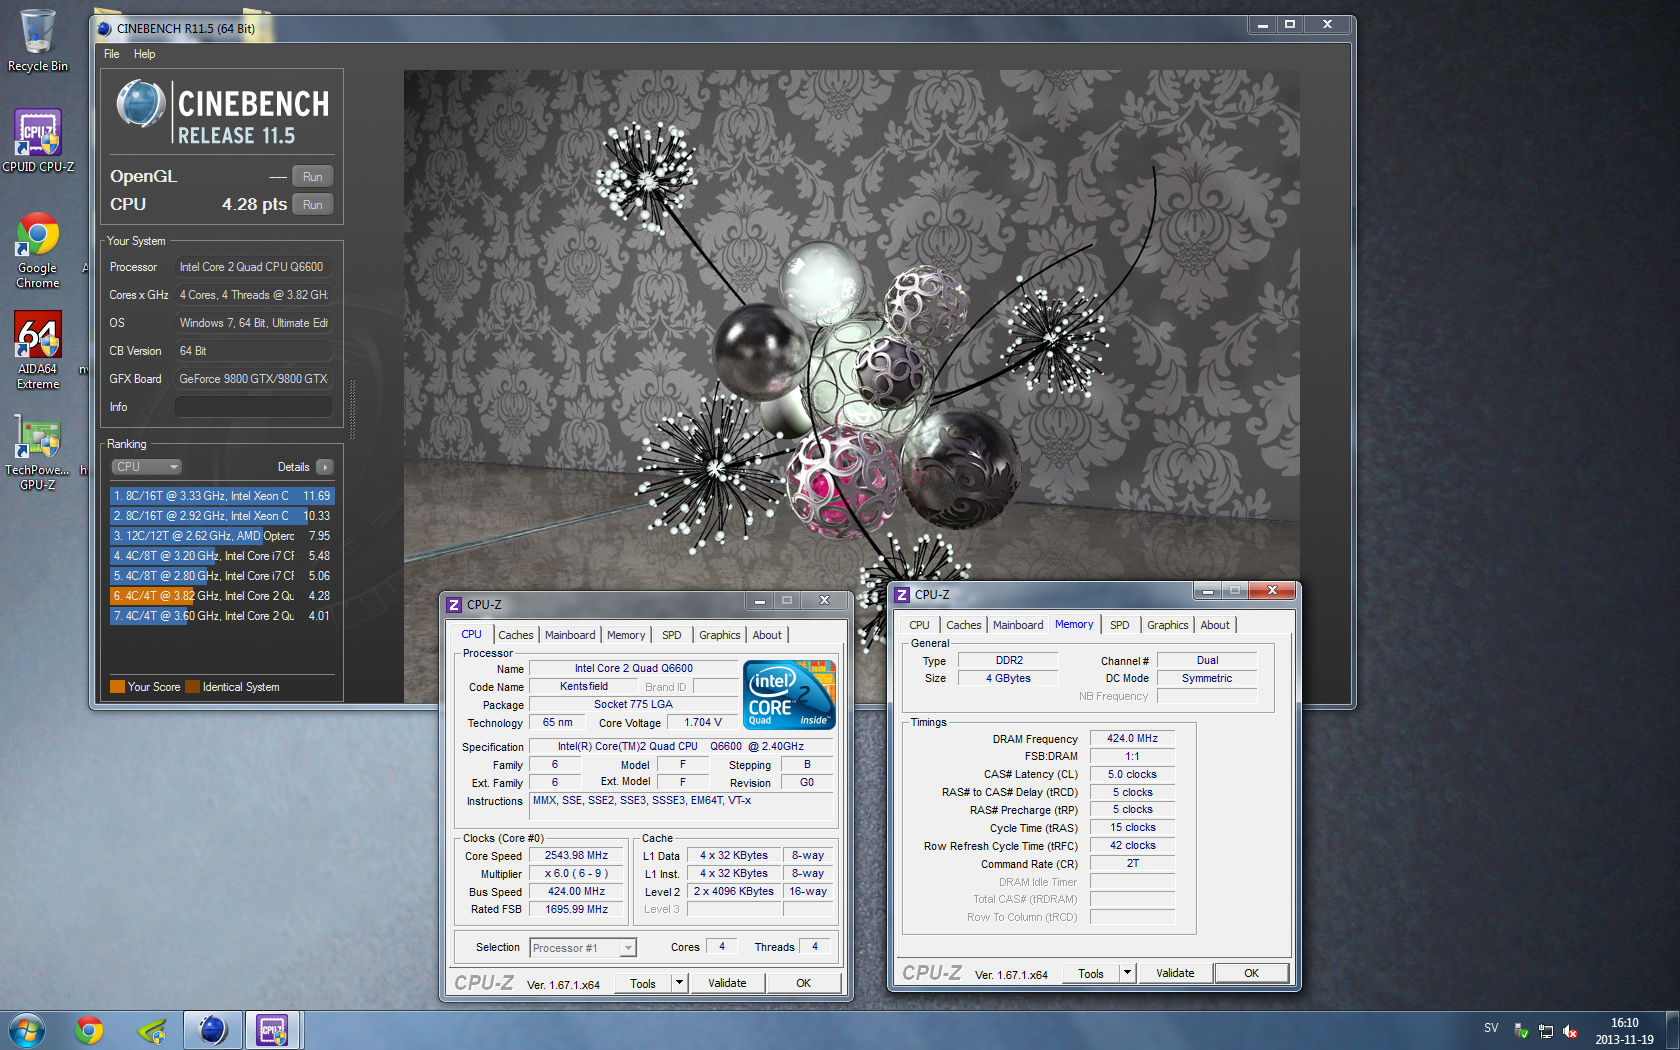This screenshot has width=1680, height=1050.
Task: Open Memory tab in CPU window
Action: click(x=626, y=635)
